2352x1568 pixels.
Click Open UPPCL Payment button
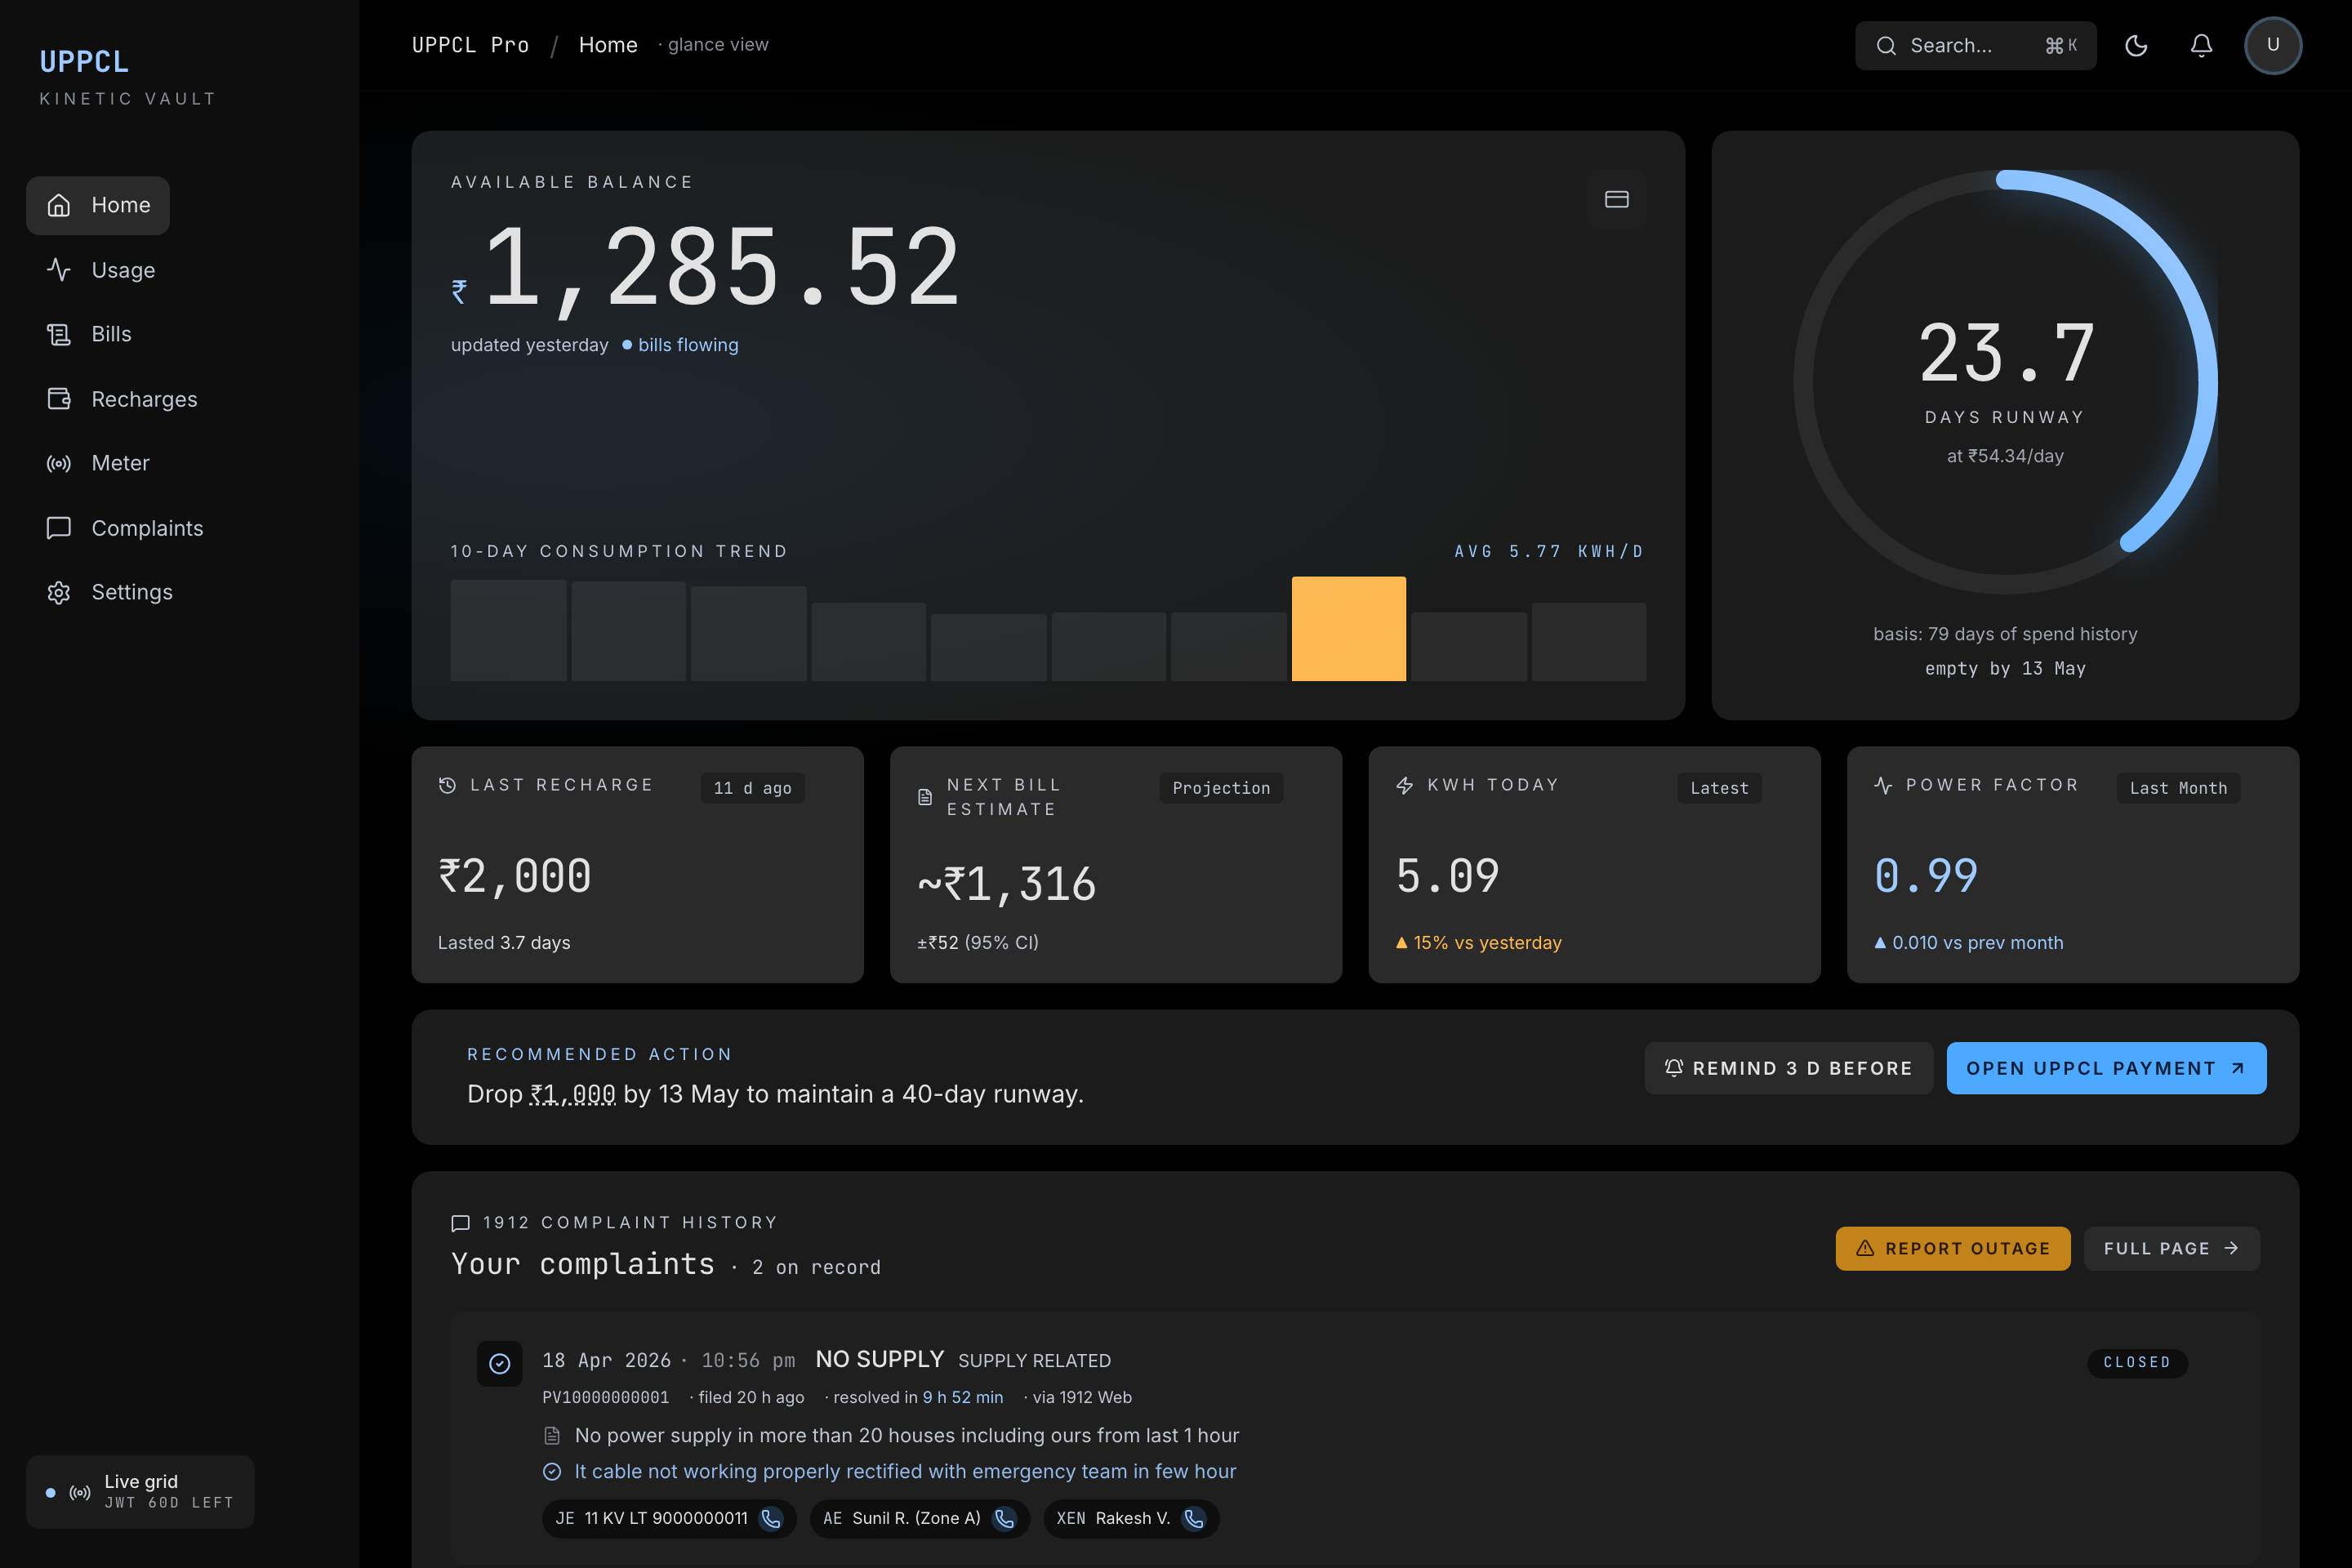click(x=2105, y=1068)
